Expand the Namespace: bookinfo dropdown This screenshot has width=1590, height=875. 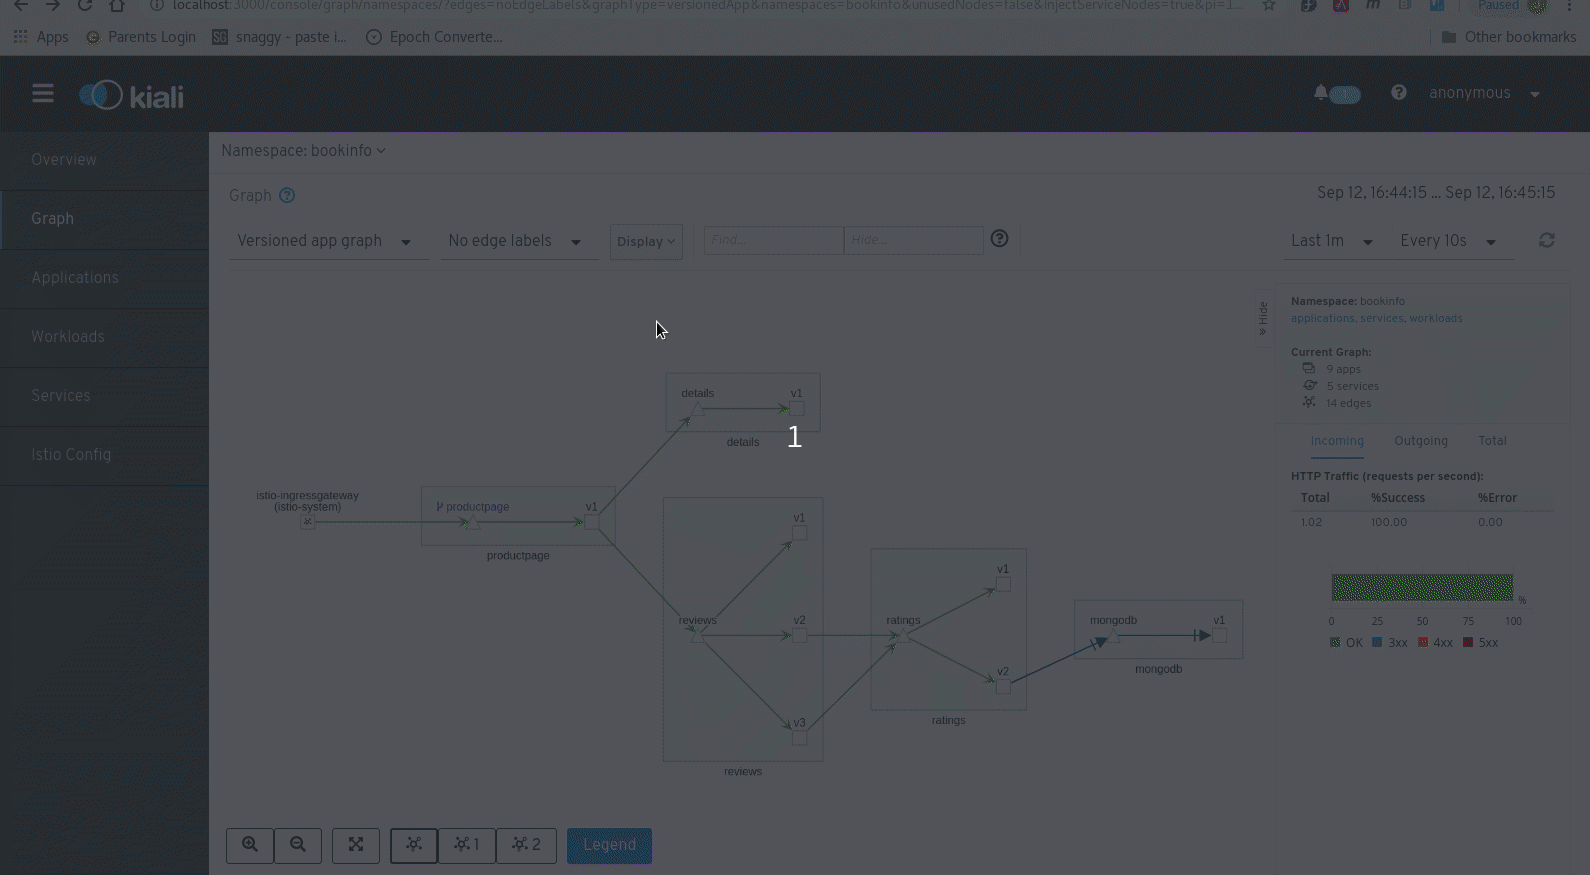[x=304, y=151]
